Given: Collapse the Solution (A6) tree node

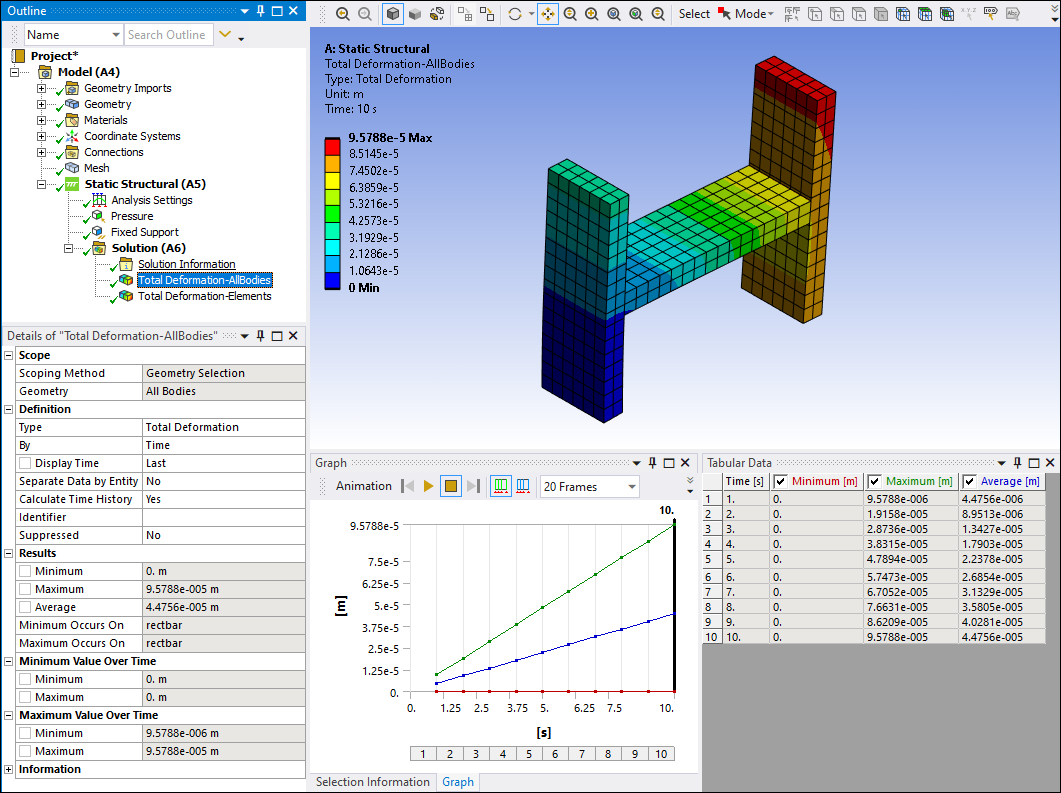Looking at the screenshot, I should [69, 248].
